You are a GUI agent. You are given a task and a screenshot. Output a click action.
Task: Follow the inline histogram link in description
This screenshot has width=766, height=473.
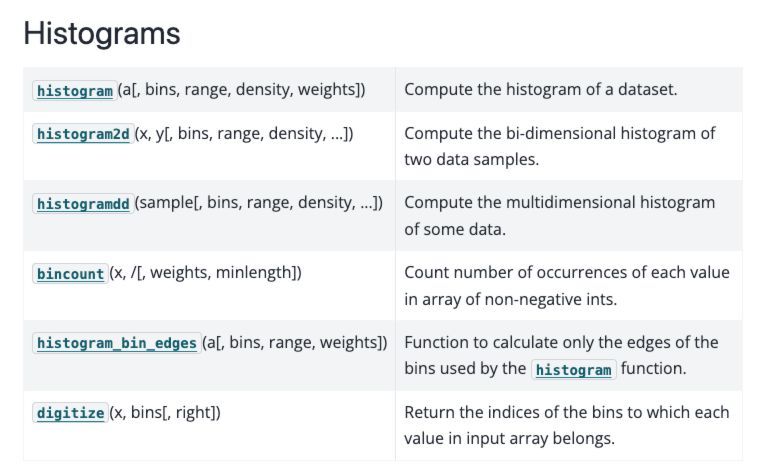pyautogui.click(x=574, y=370)
